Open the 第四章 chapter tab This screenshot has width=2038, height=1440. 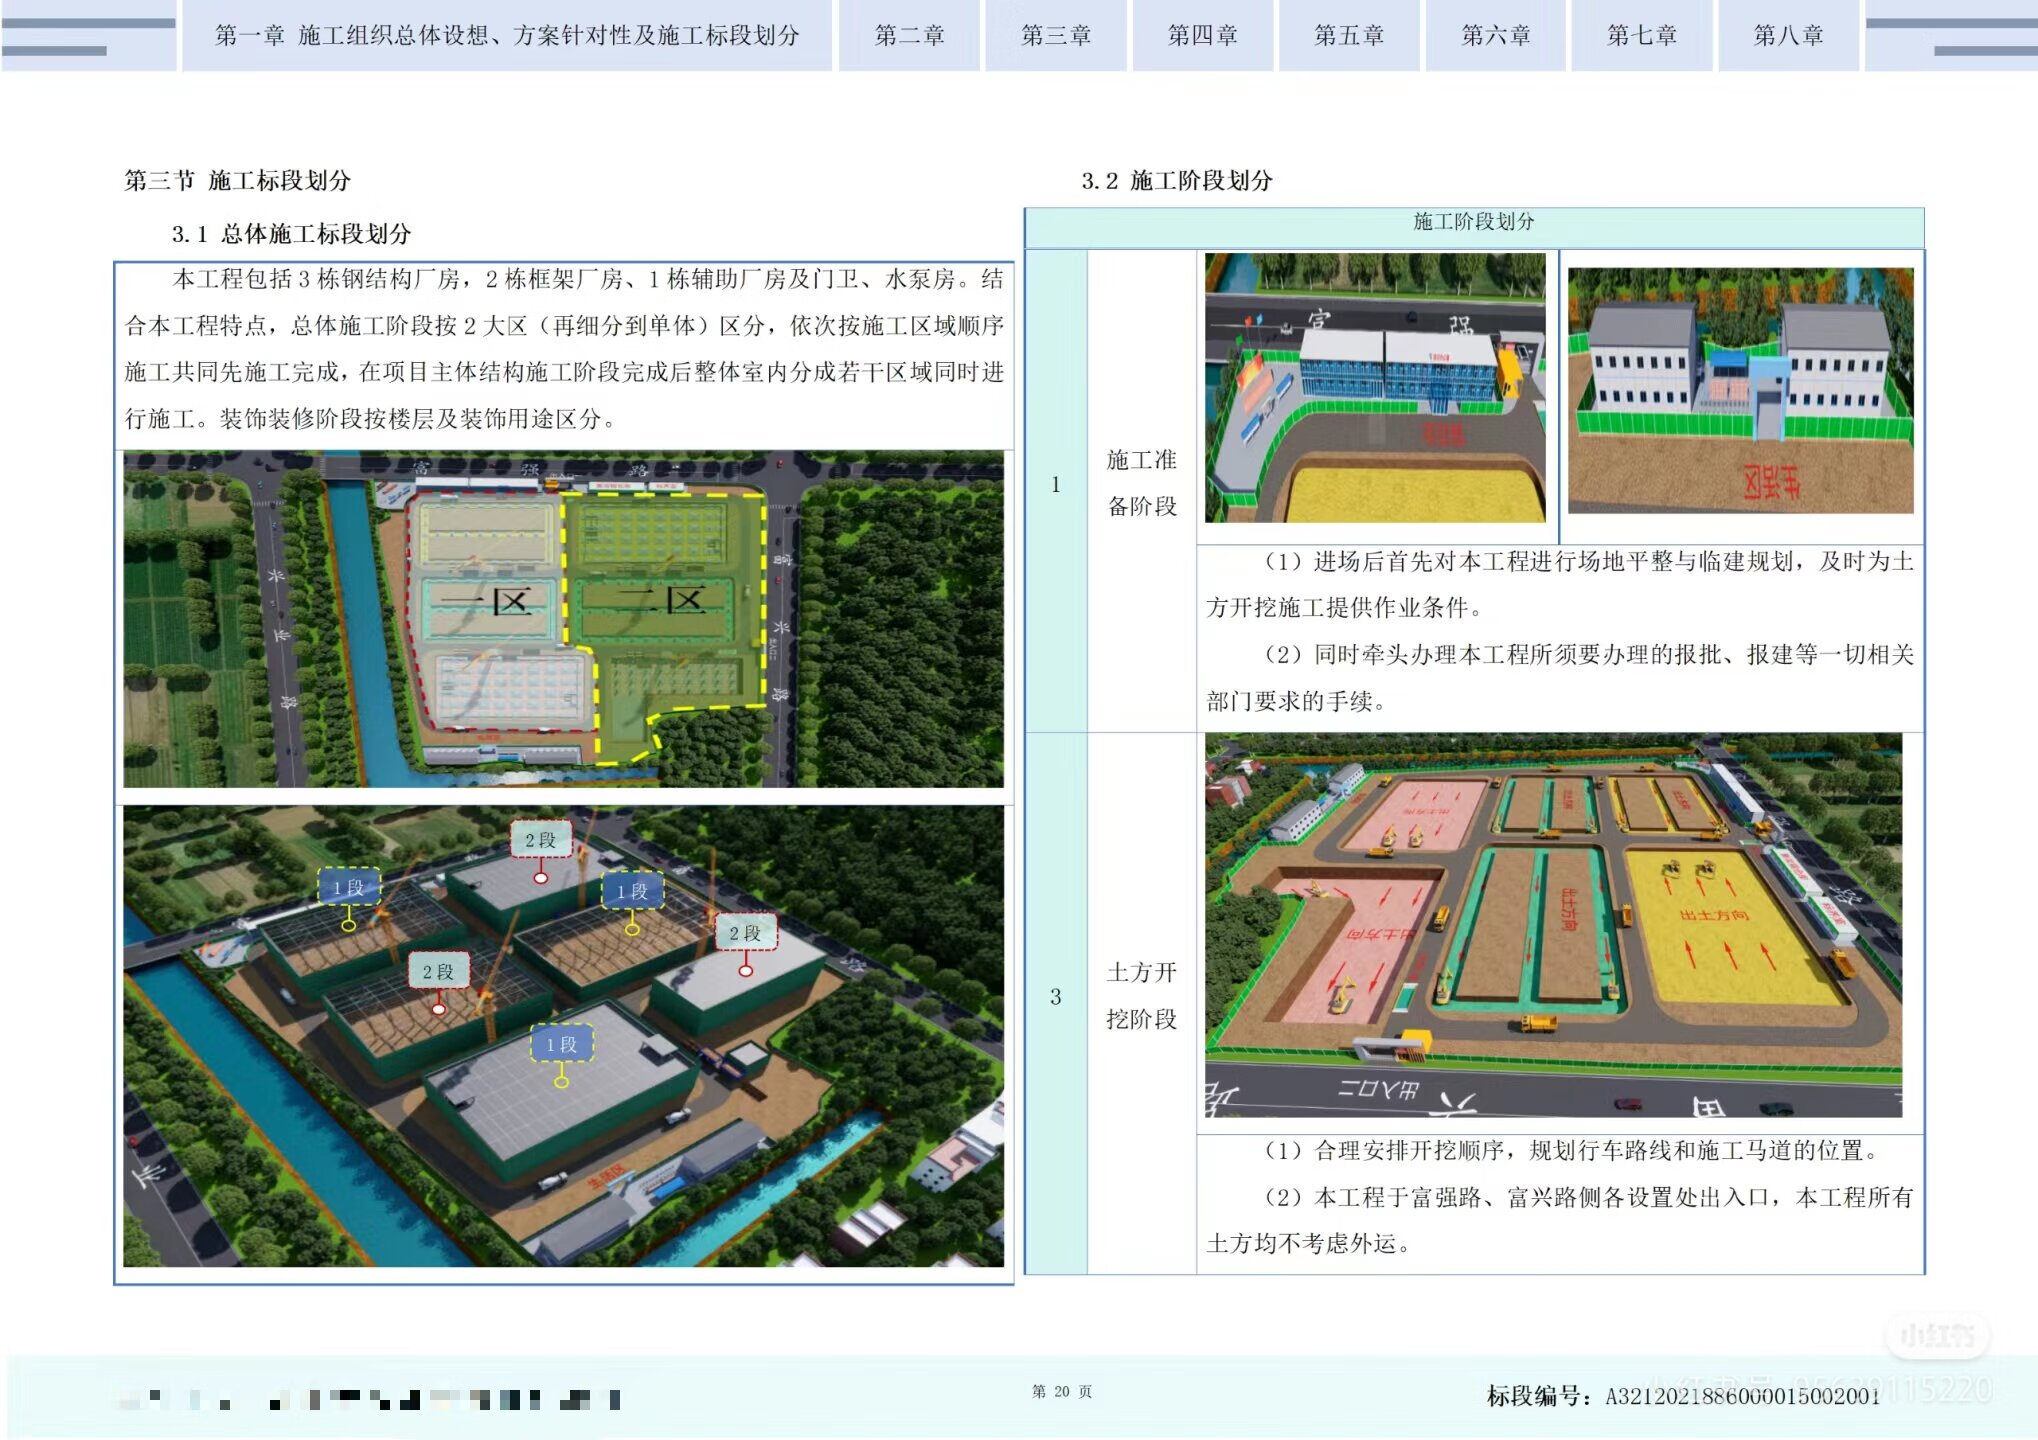[1202, 36]
